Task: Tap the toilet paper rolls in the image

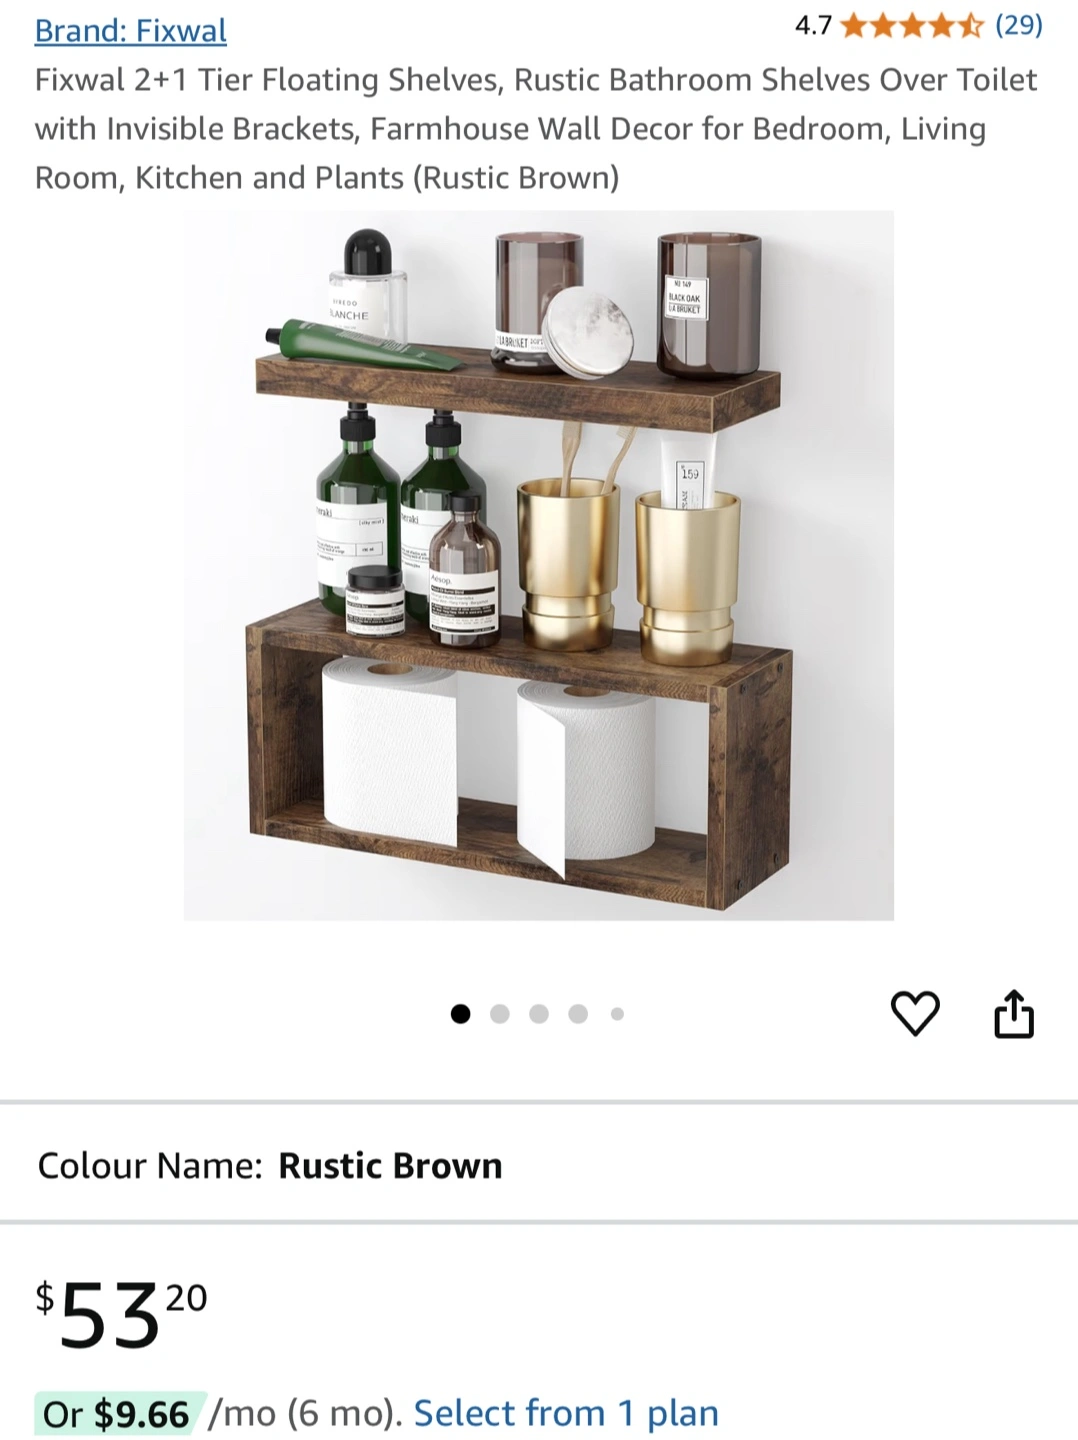Action: click(x=490, y=765)
